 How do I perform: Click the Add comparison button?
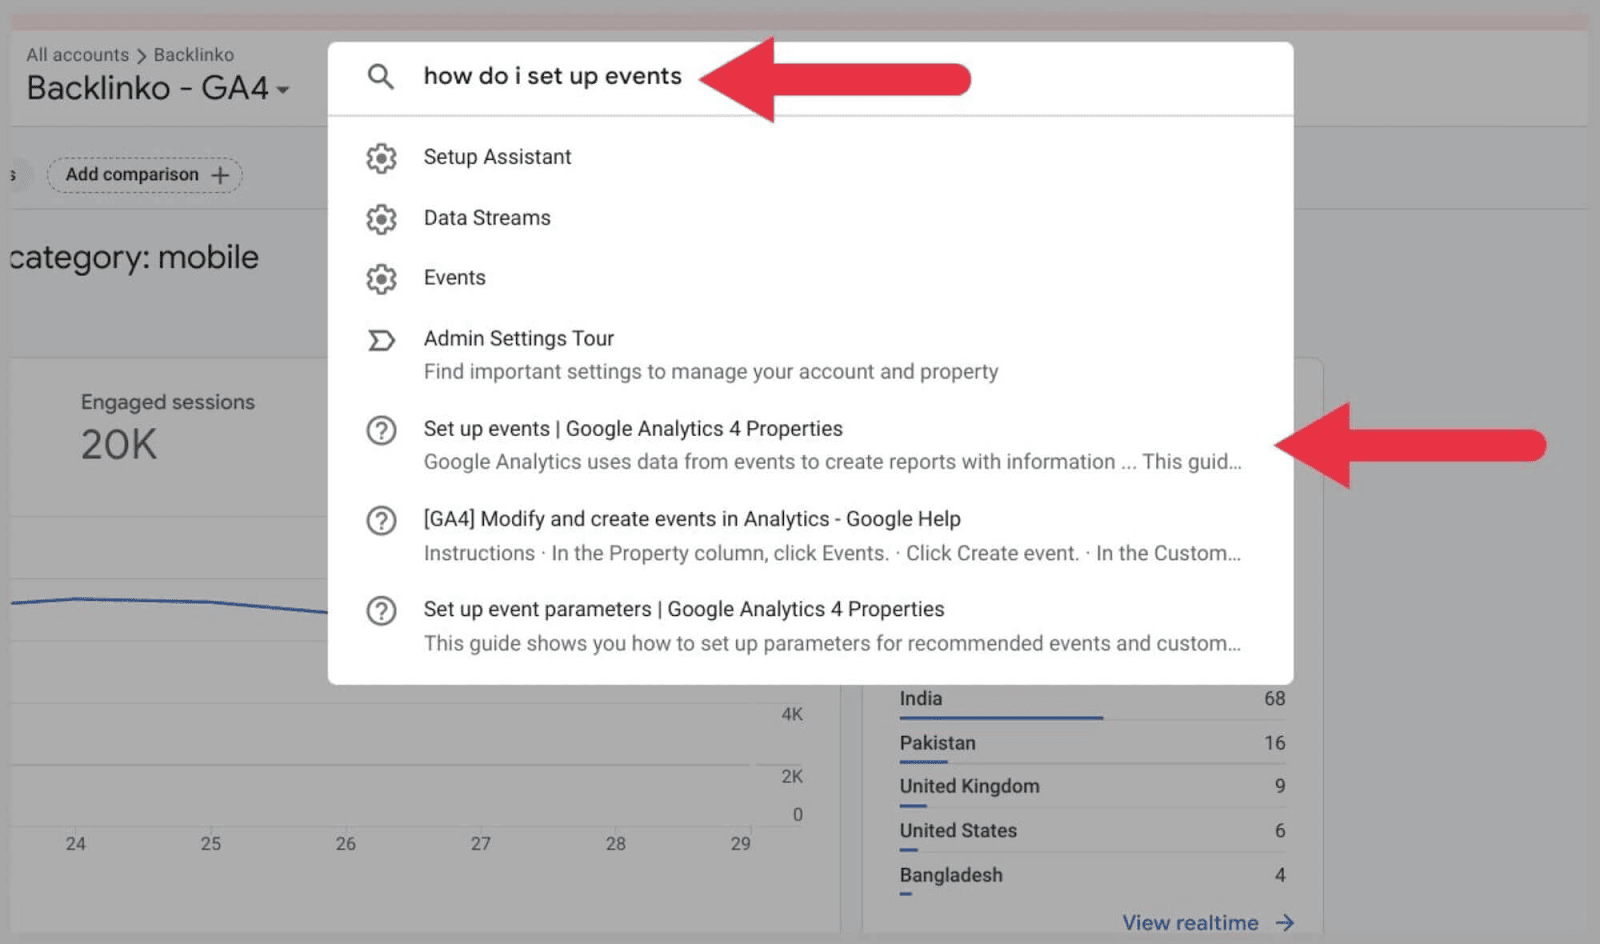pyautogui.click(x=144, y=174)
